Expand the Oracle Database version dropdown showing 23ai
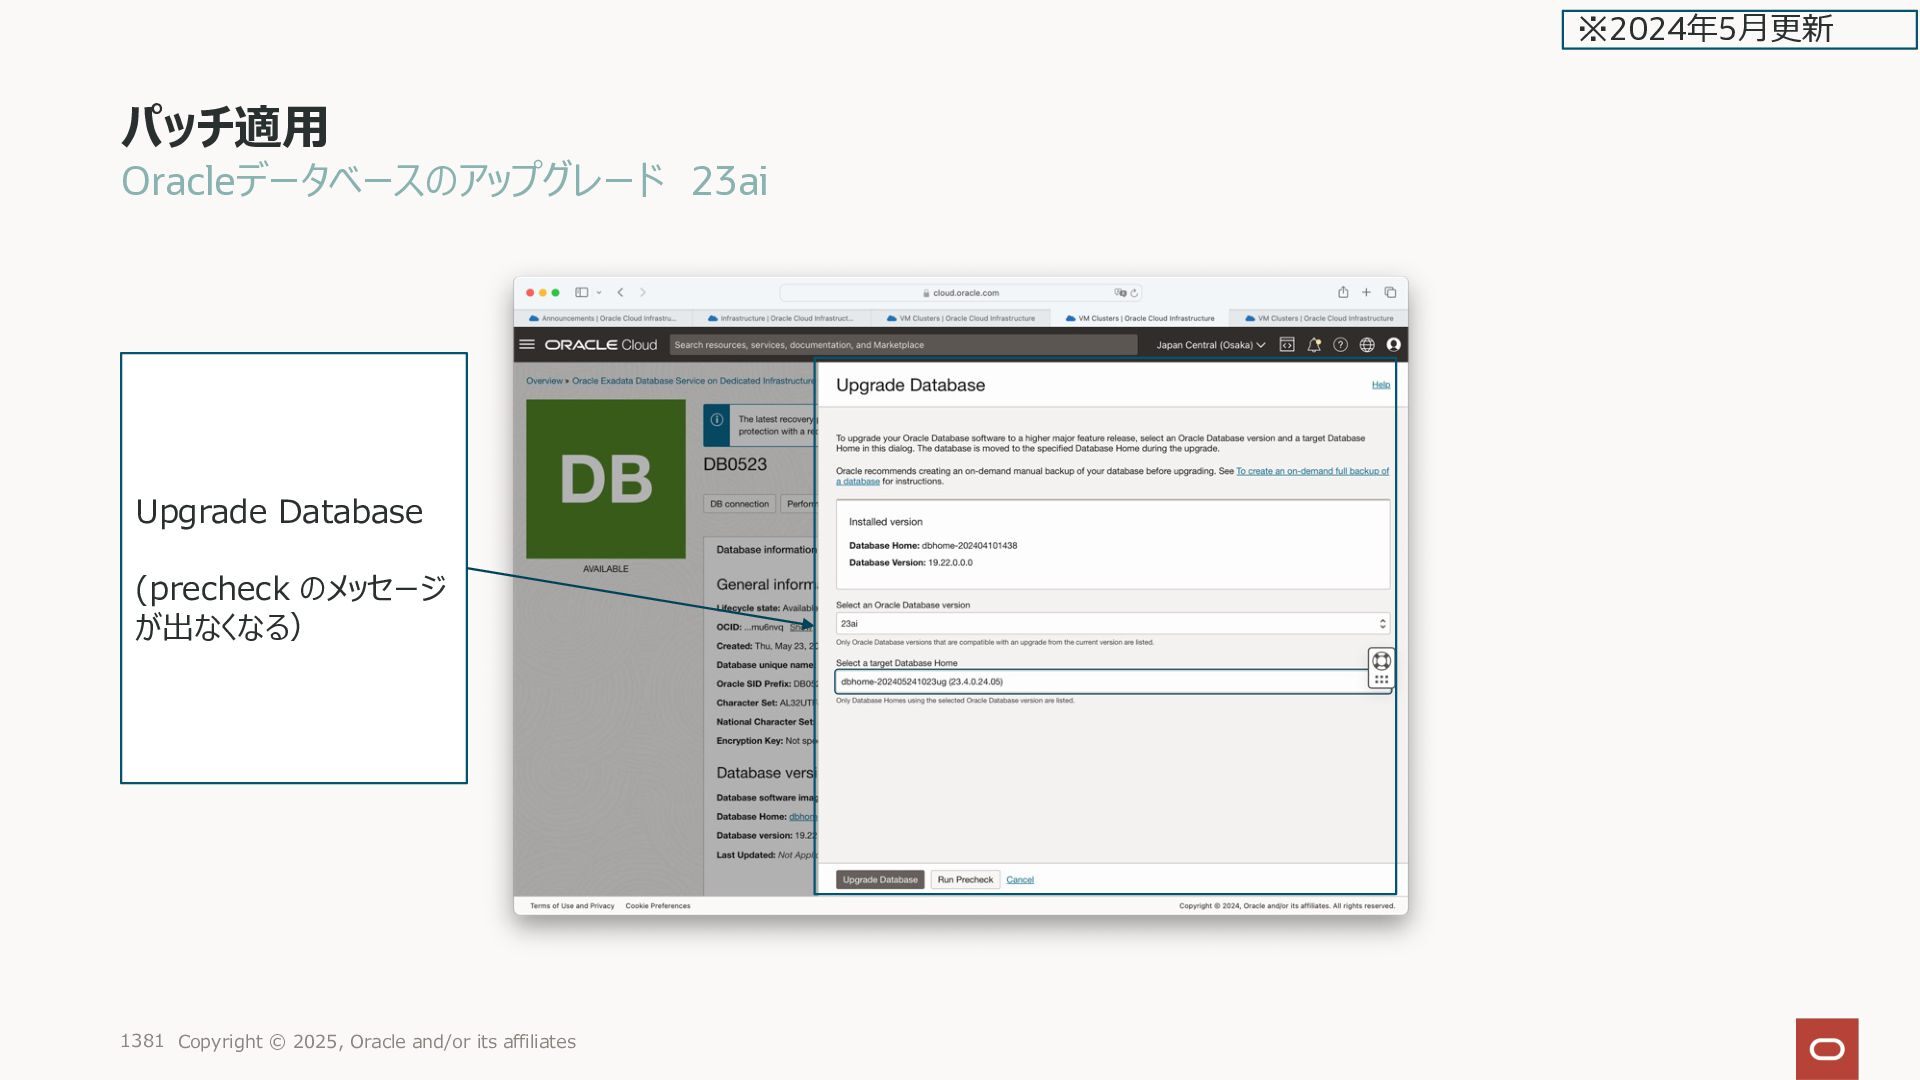This screenshot has width=1920, height=1080. (1112, 623)
